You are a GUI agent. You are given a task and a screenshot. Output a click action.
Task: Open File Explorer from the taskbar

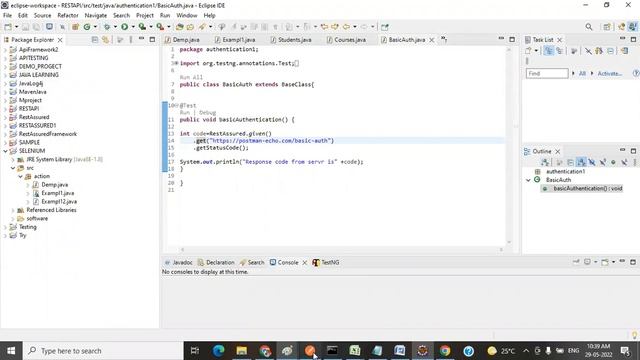point(242,351)
